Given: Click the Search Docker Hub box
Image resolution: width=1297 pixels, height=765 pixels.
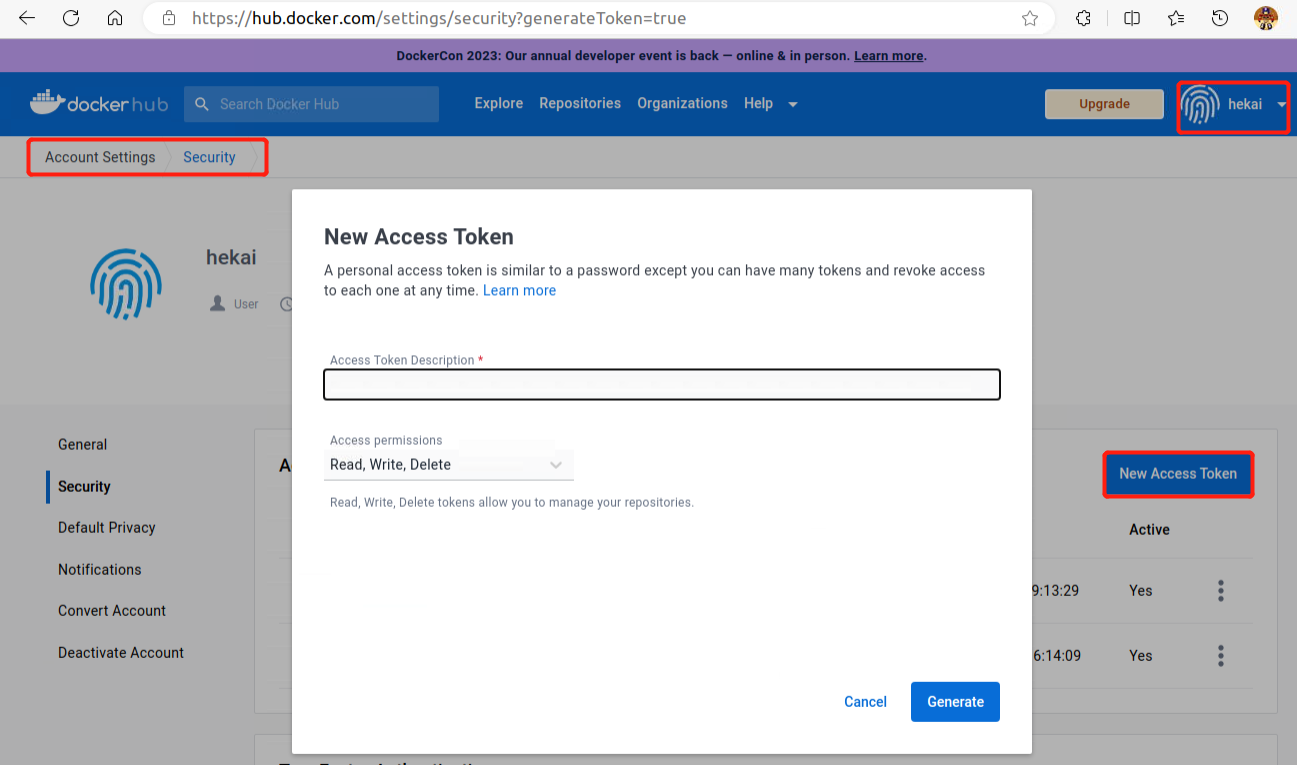Looking at the screenshot, I should (311, 104).
